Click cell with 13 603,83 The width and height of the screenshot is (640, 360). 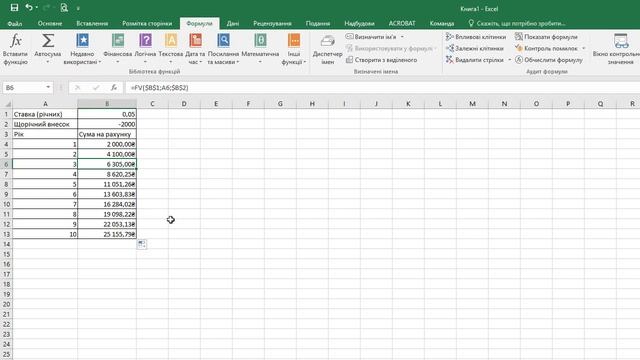pyautogui.click(x=107, y=194)
